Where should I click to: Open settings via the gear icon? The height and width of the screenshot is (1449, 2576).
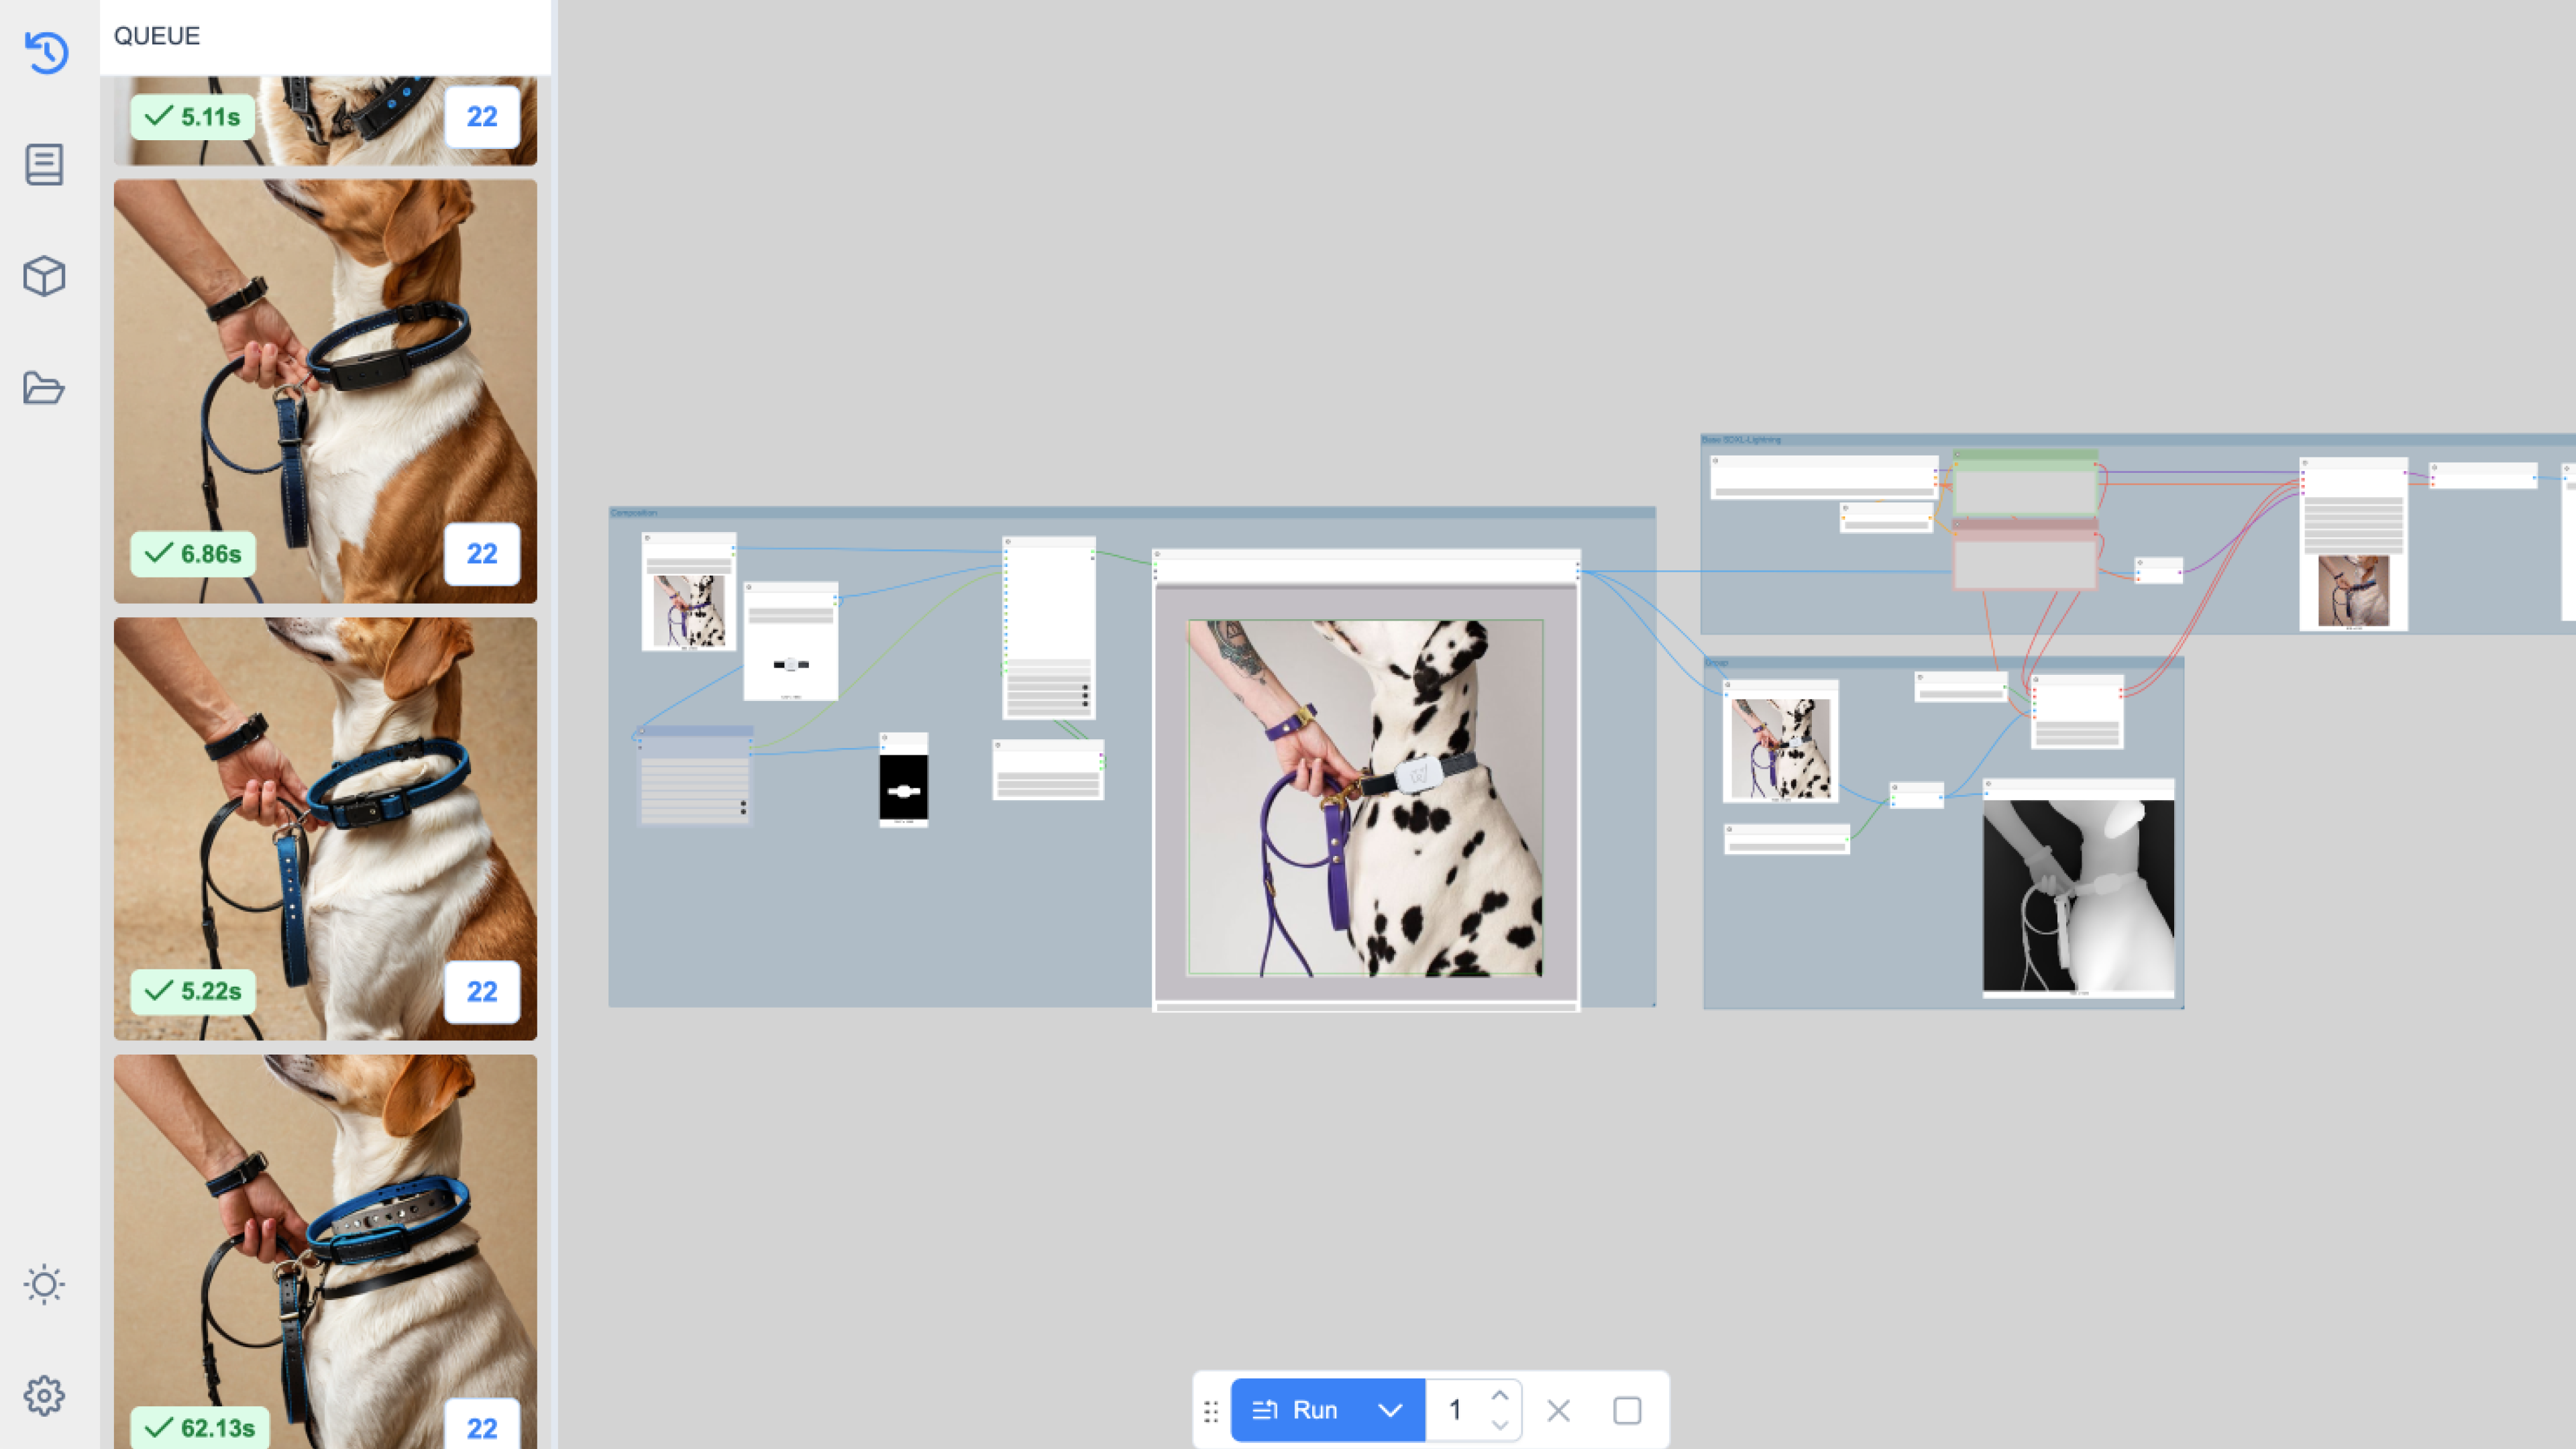44,1395
